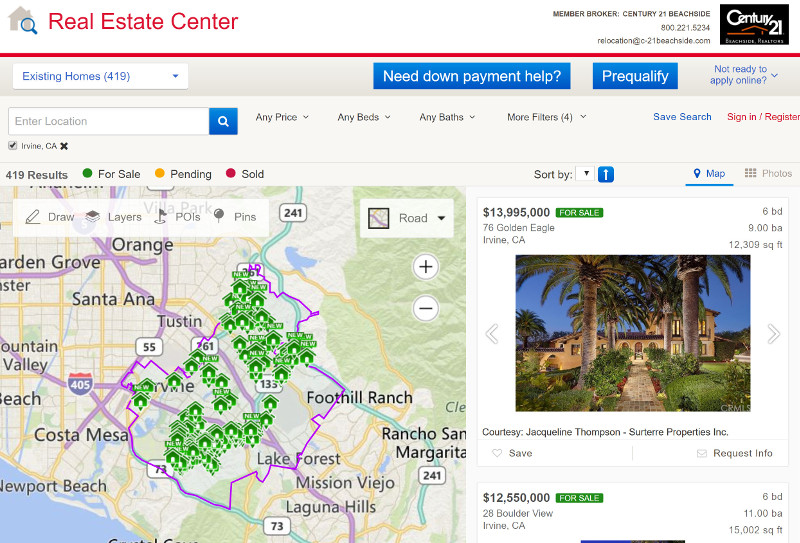The height and width of the screenshot is (543, 800).
Task: Toggle the sort direction arrow button
Action: [606, 175]
